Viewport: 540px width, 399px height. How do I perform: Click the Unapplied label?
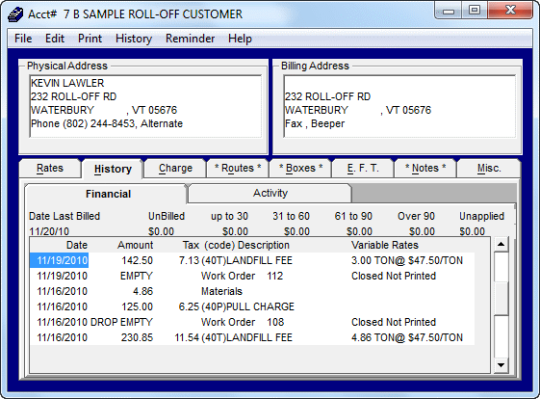[x=482, y=216]
